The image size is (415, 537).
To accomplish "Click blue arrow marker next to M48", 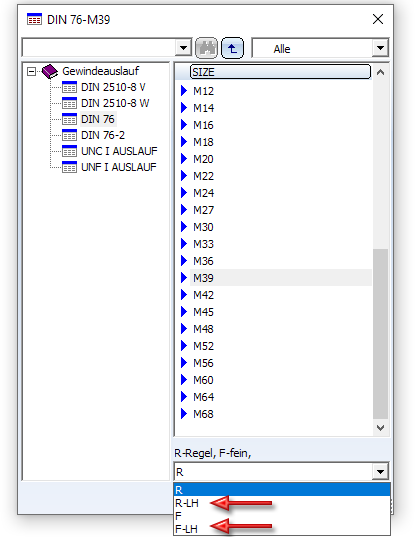I will tap(184, 329).
